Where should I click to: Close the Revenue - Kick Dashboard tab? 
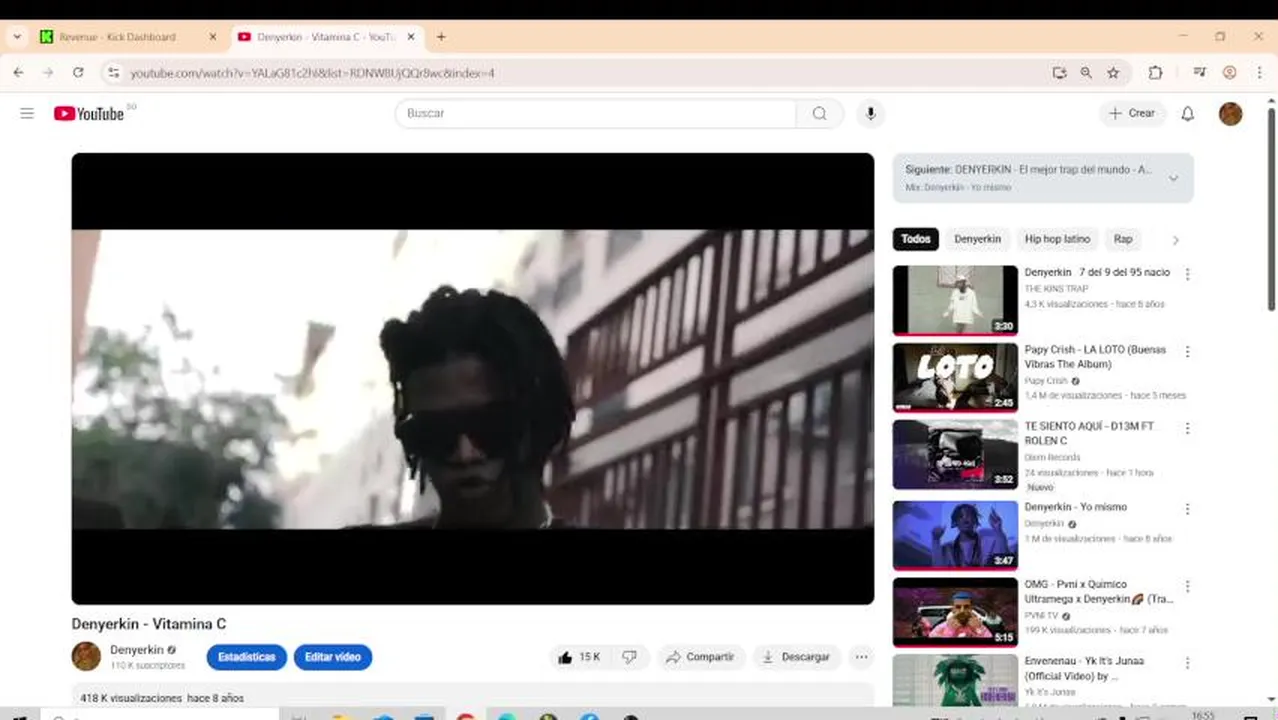[x=212, y=36]
